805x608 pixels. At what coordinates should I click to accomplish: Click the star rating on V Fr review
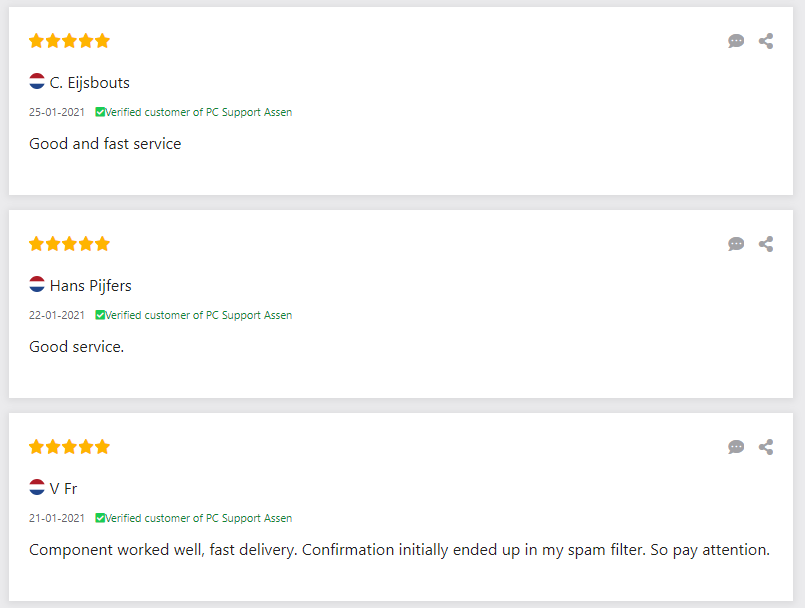tap(69, 447)
